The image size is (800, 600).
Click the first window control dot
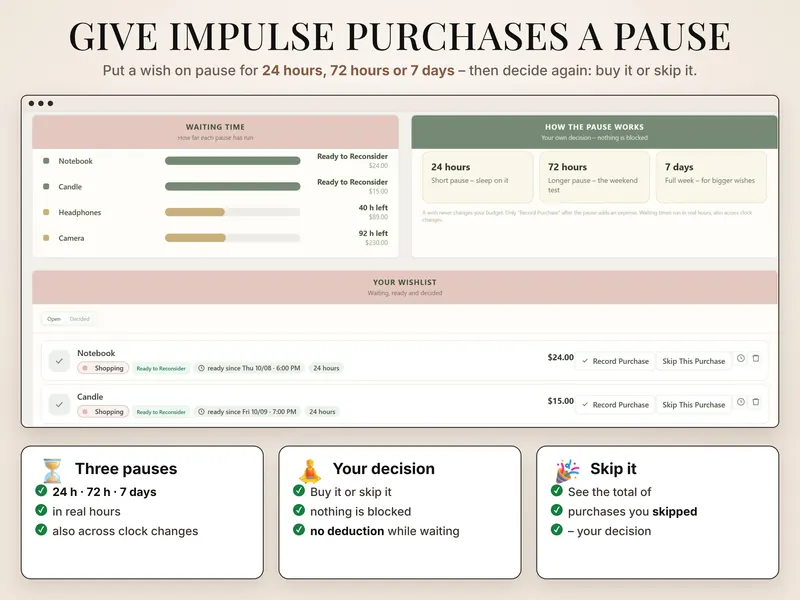32,104
